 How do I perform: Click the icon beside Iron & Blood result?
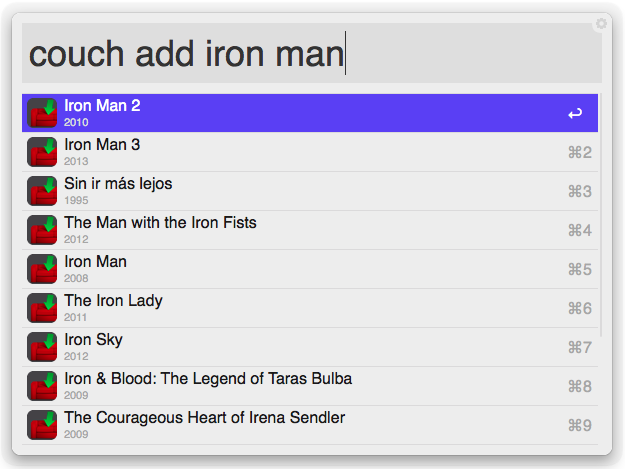(43, 386)
